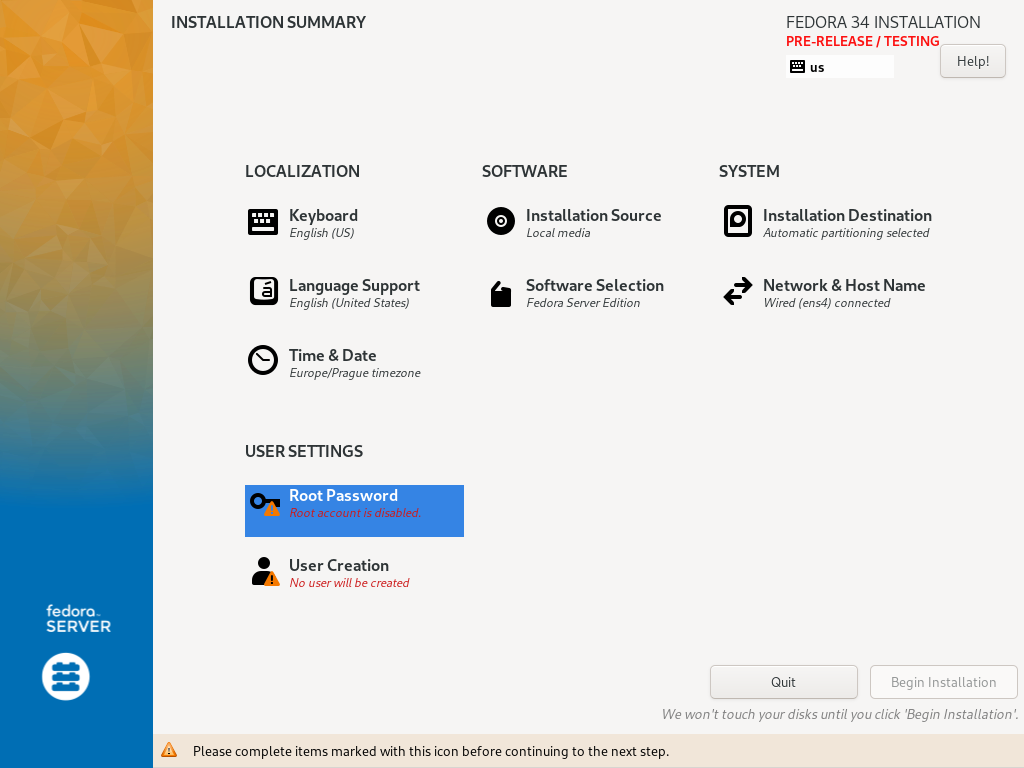Click the 'us' keyboard layout switcher
Viewport: 1024px width, 768px height.
click(840, 67)
